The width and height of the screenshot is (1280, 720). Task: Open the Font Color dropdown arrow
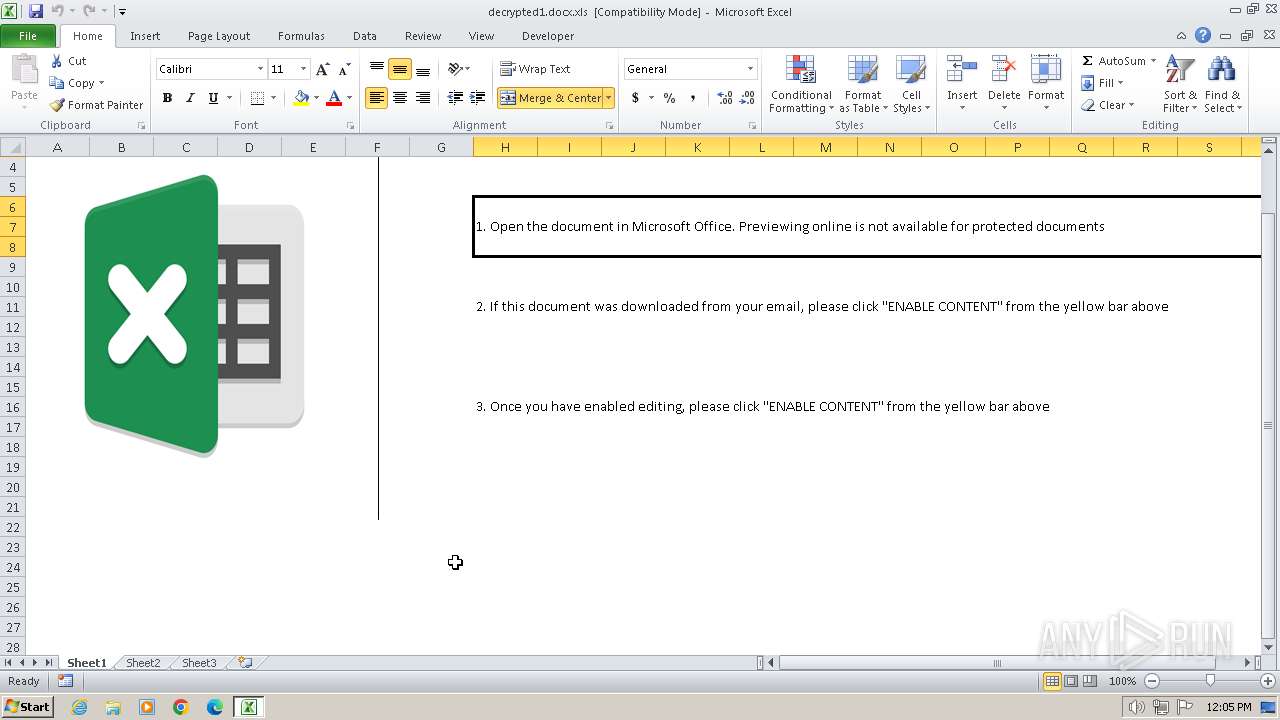(x=349, y=98)
